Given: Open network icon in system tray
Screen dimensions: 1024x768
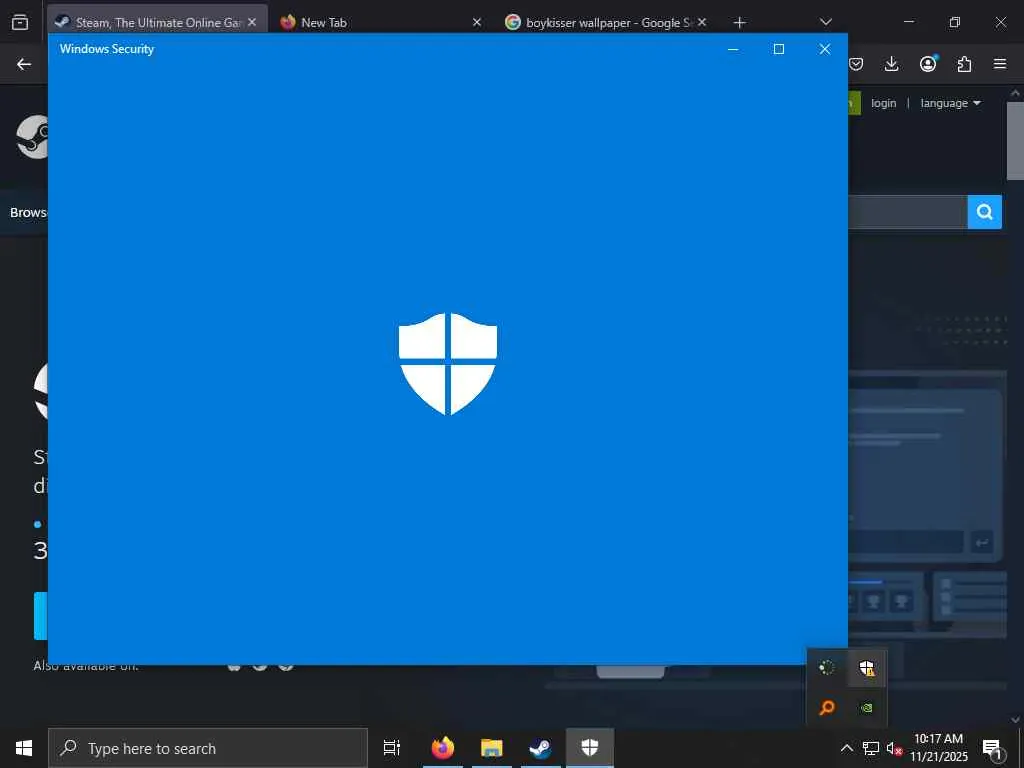Looking at the screenshot, I should tap(871, 748).
